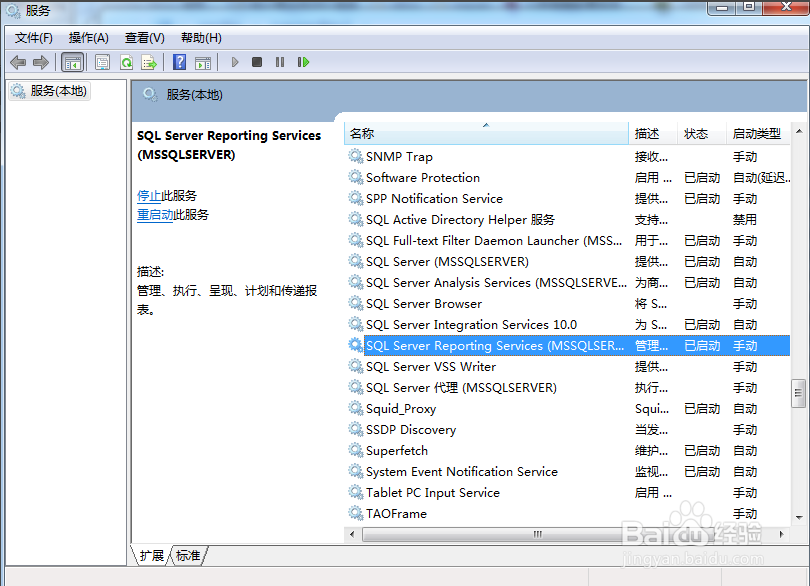Click the horizontal scrollbar thumb
The width and height of the screenshot is (810, 586).
pyautogui.click(x=537, y=534)
